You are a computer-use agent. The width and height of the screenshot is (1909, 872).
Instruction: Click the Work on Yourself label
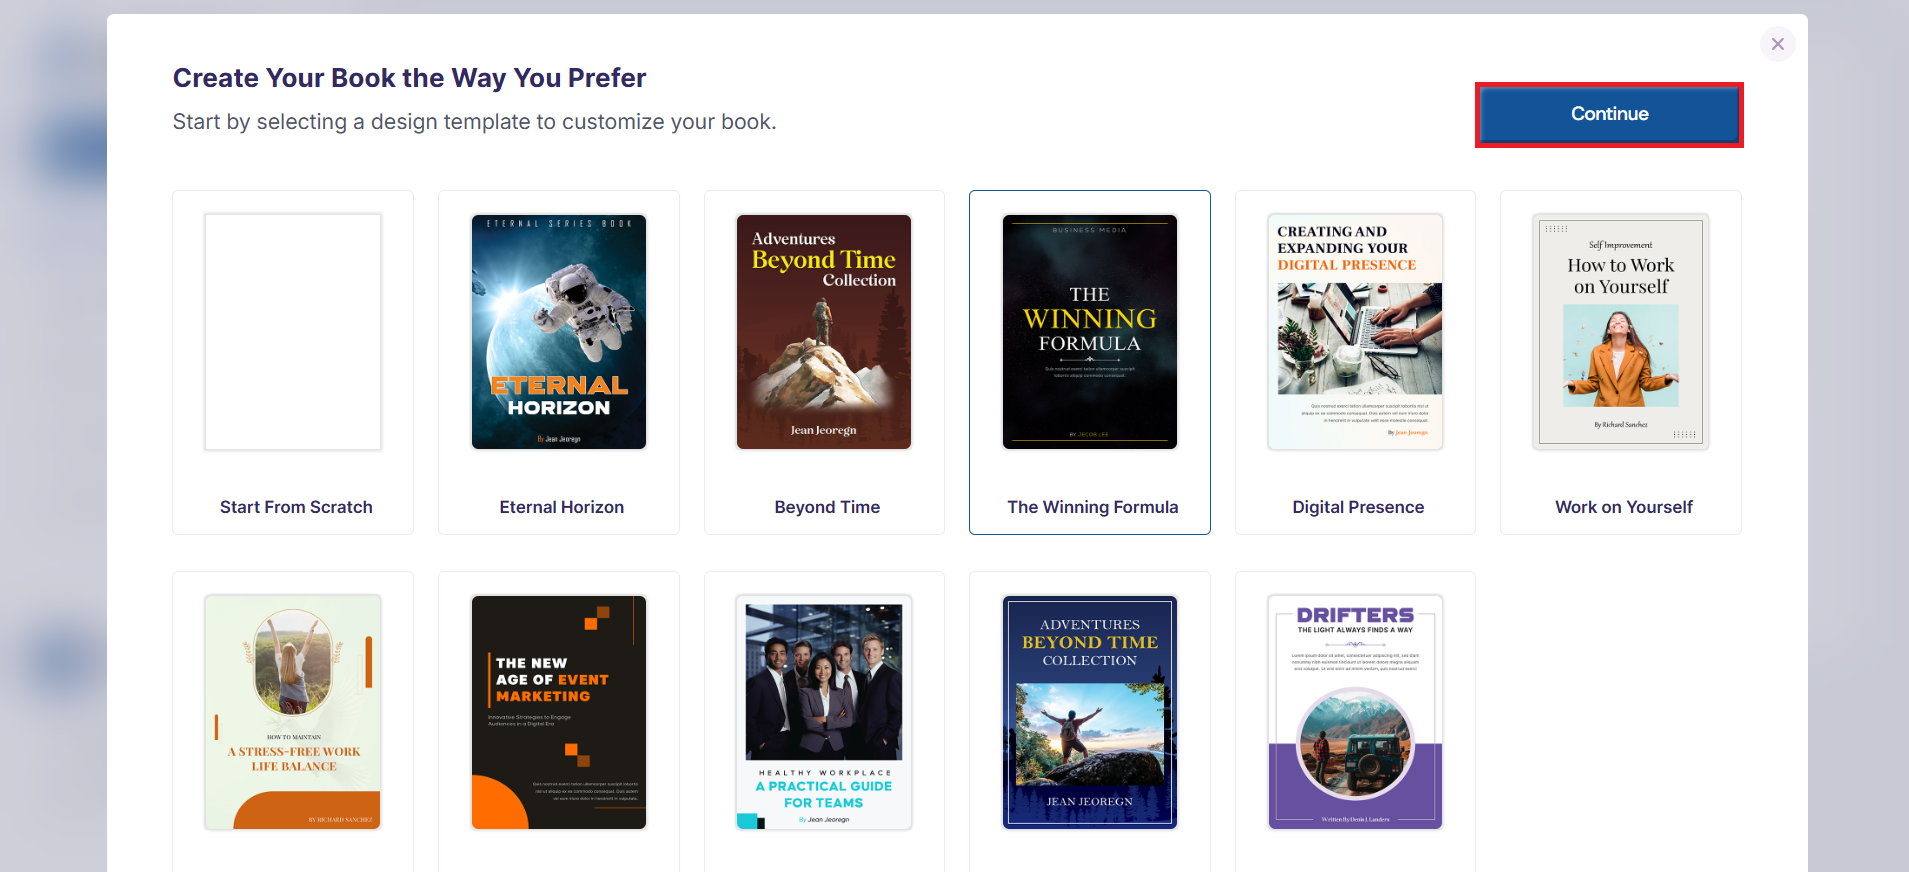pyautogui.click(x=1624, y=507)
